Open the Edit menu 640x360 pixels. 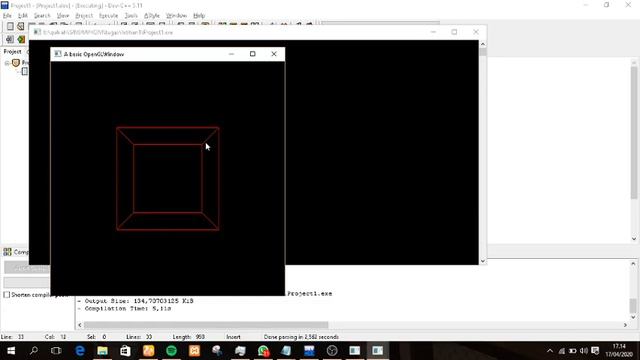click(x=22, y=16)
